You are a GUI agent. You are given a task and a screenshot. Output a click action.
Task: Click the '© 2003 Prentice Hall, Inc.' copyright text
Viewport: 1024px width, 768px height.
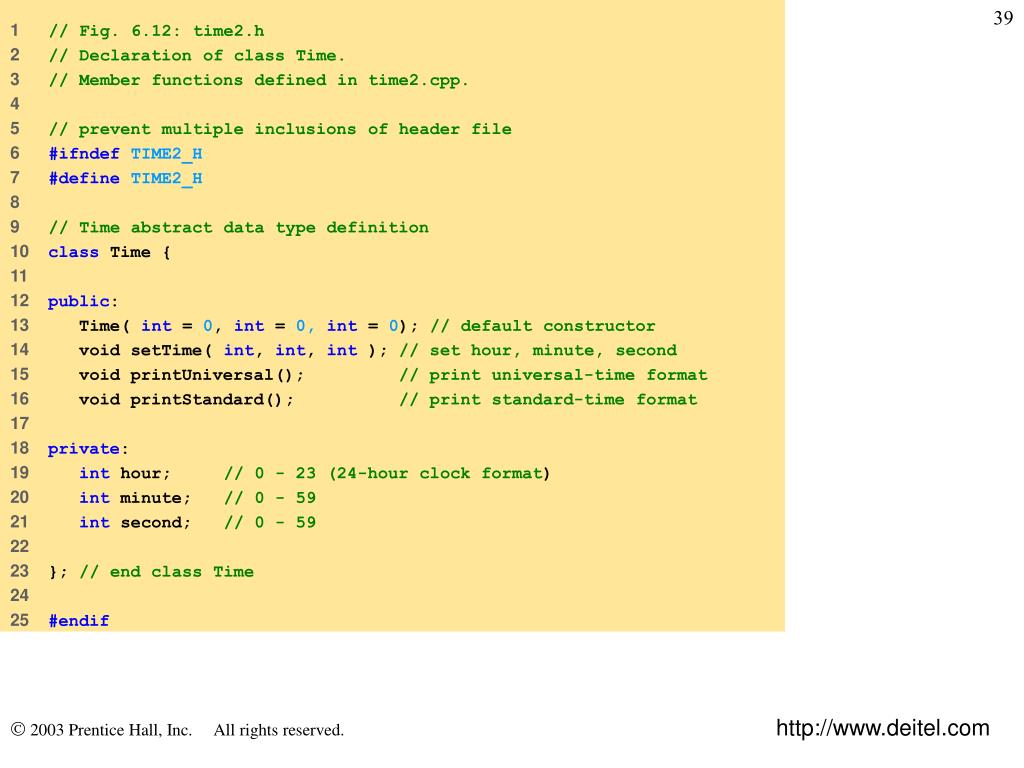[101, 729]
